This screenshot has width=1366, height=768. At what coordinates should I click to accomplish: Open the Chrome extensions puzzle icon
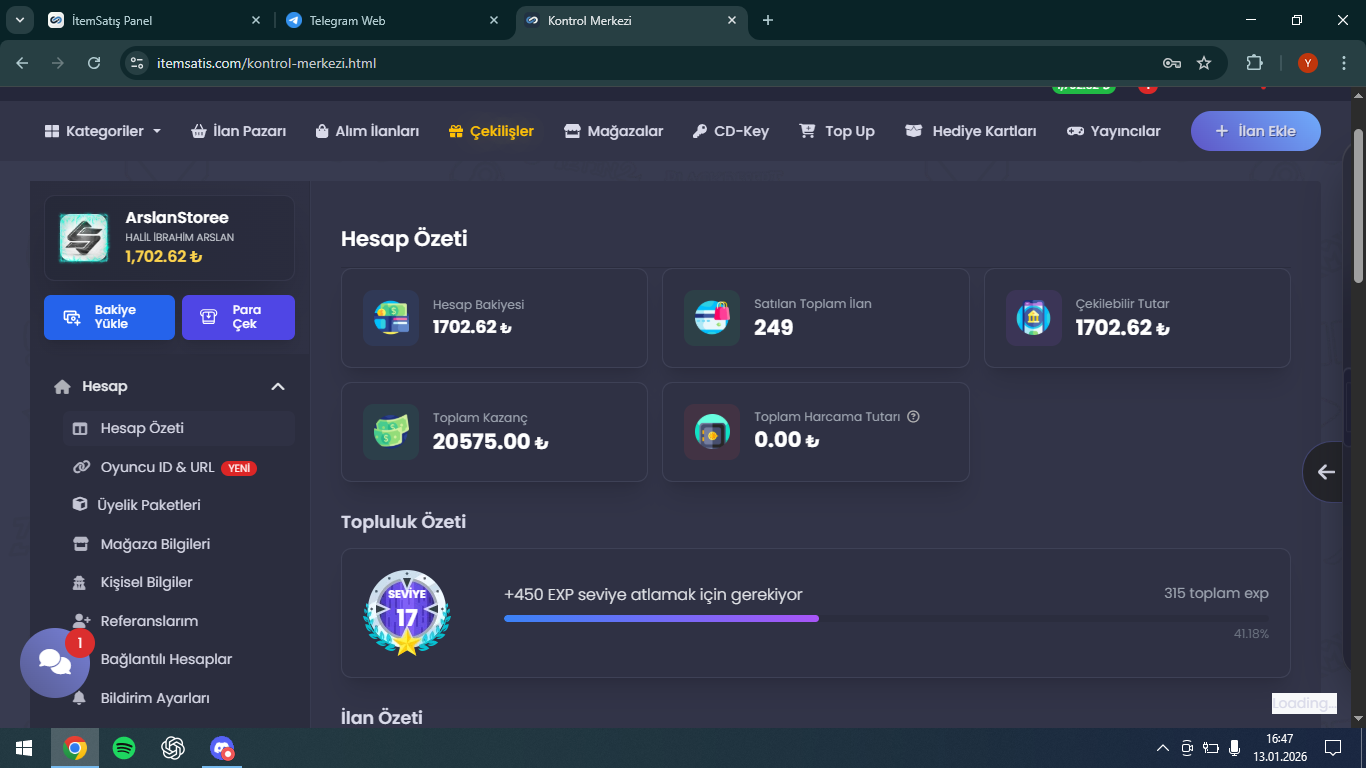click(x=1254, y=63)
